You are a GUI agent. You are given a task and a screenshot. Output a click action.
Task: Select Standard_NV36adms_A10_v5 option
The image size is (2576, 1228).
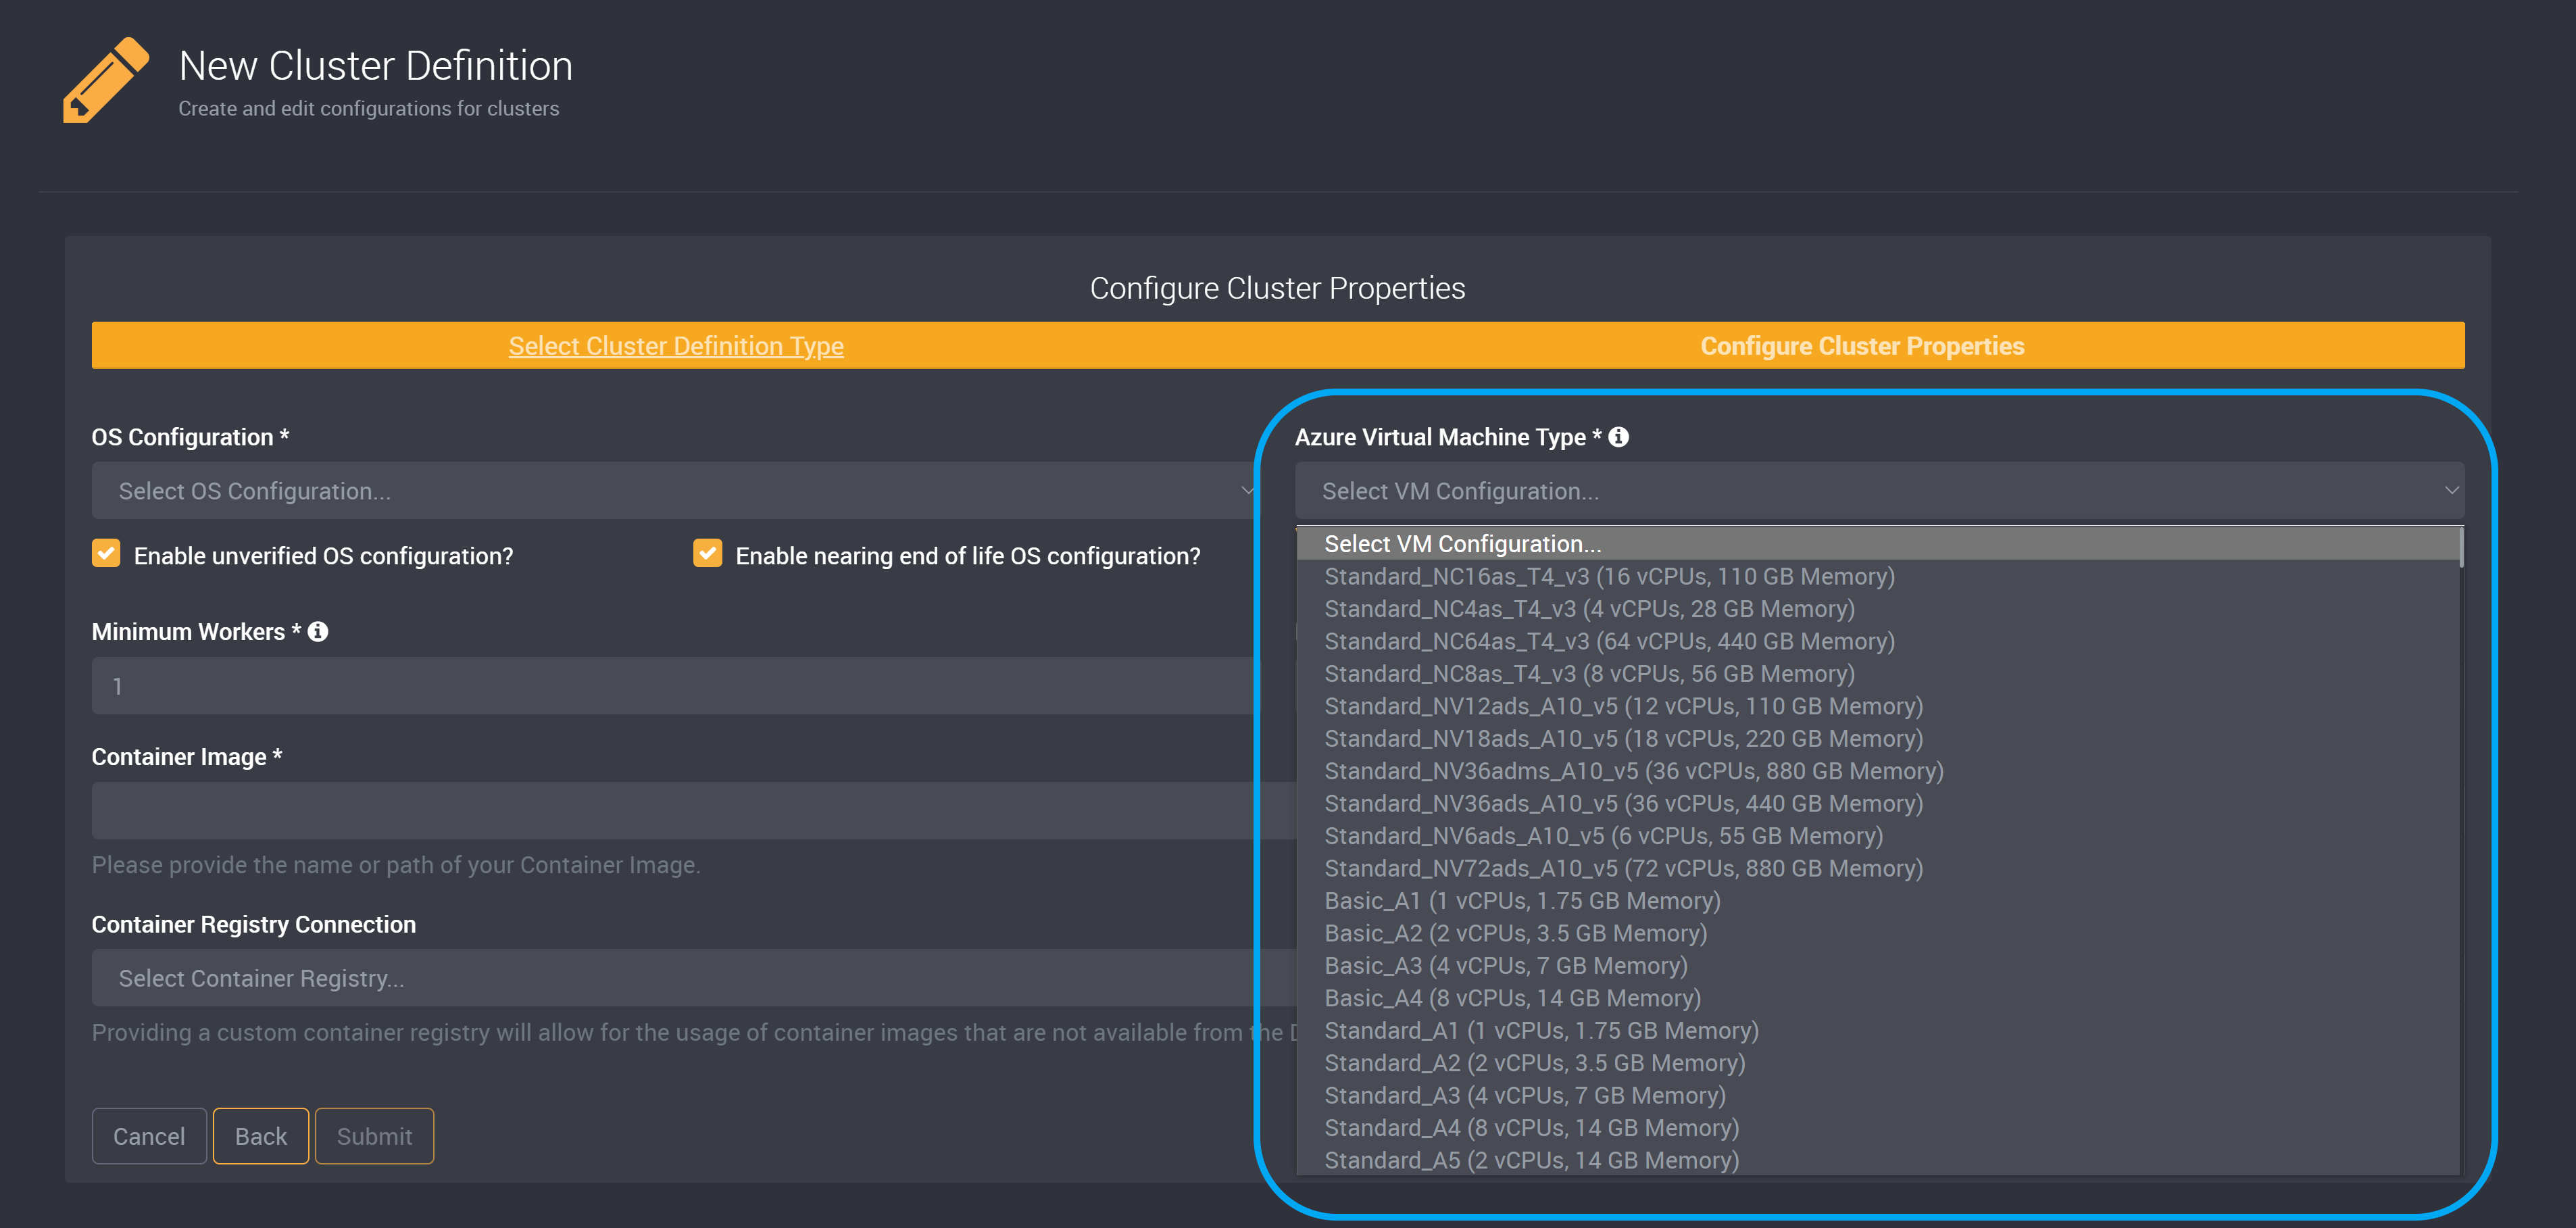pyautogui.click(x=1877, y=771)
